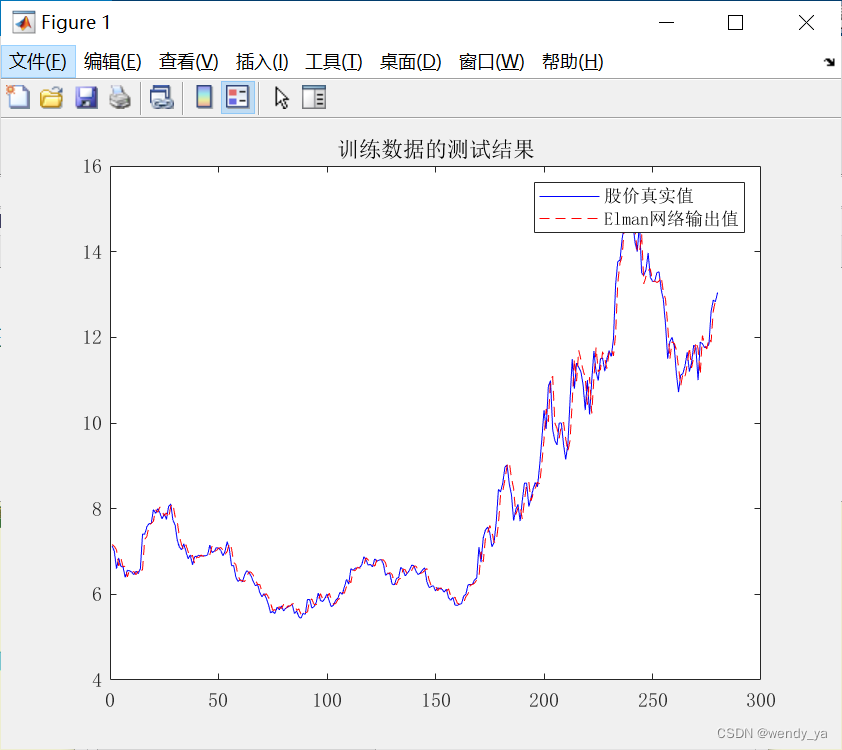Open the 帮助(H) menu
Image resolution: width=842 pixels, height=750 pixels.
click(572, 62)
